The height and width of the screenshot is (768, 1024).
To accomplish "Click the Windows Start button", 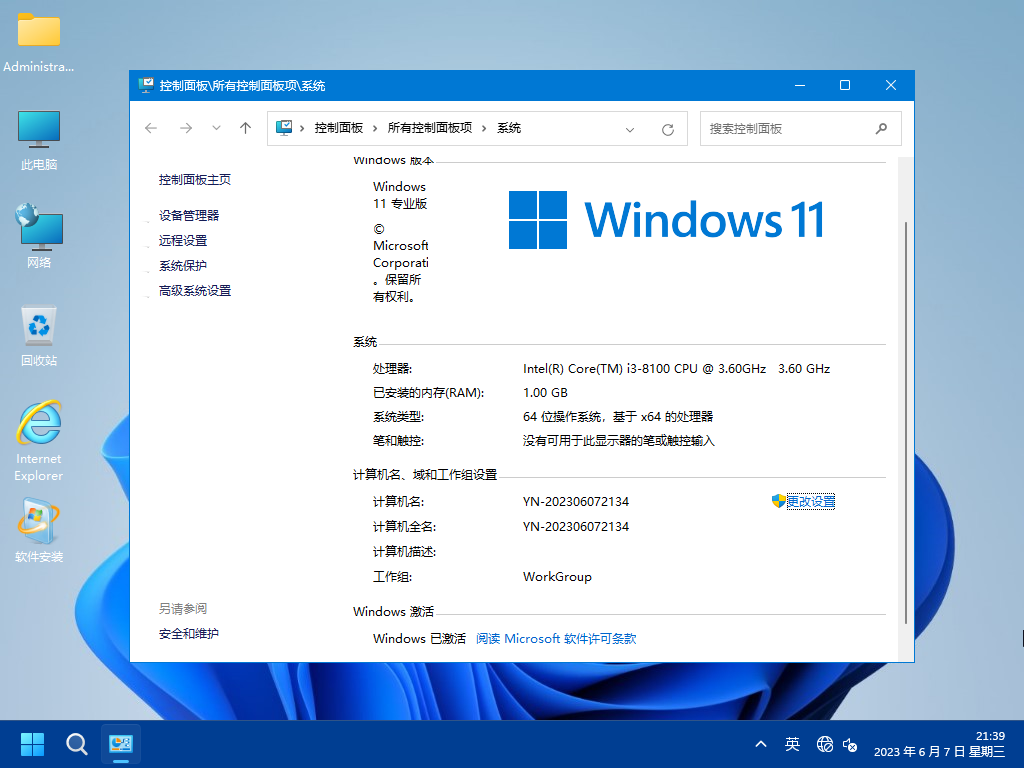I will coord(32,744).
